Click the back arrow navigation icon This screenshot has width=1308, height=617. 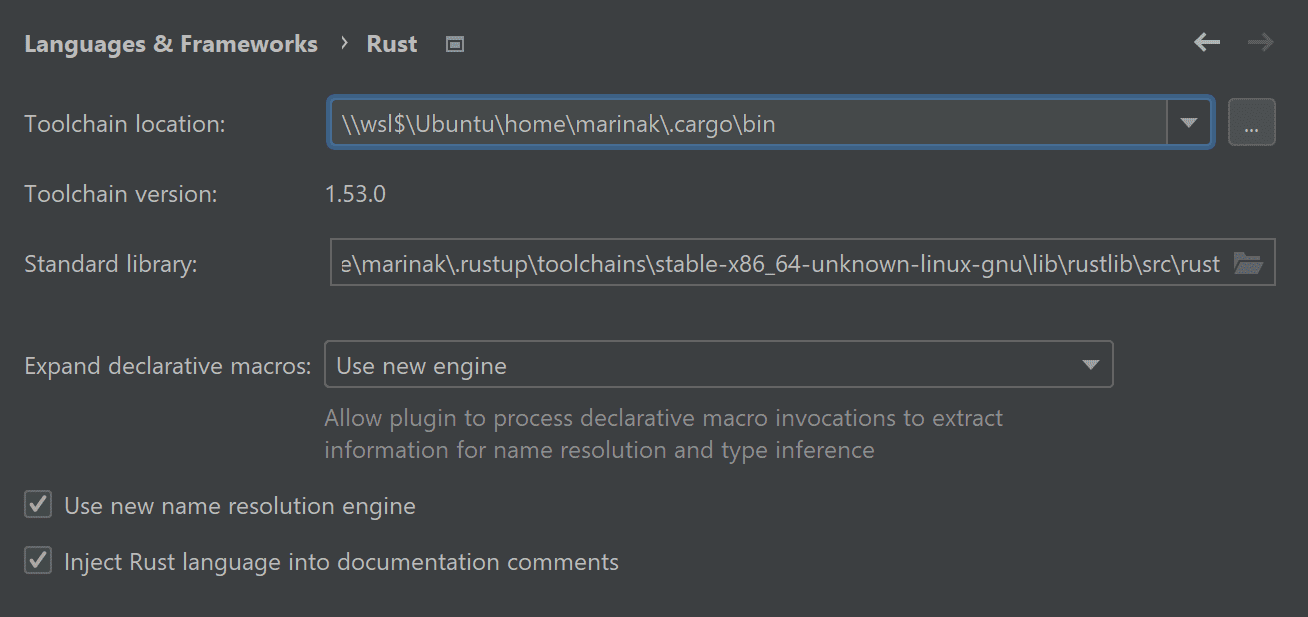[1207, 42]
